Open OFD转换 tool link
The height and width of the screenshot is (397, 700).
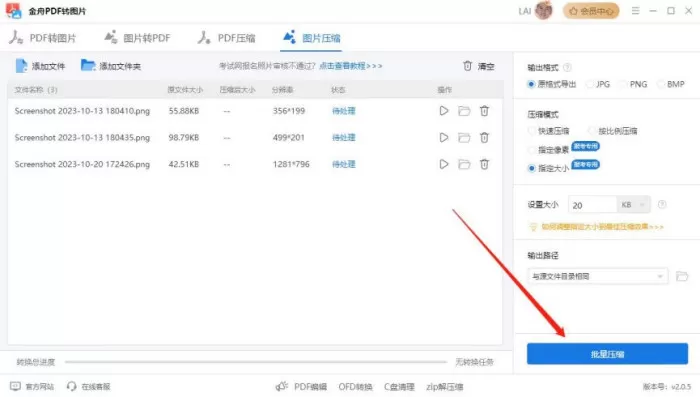tap(355, 387)
